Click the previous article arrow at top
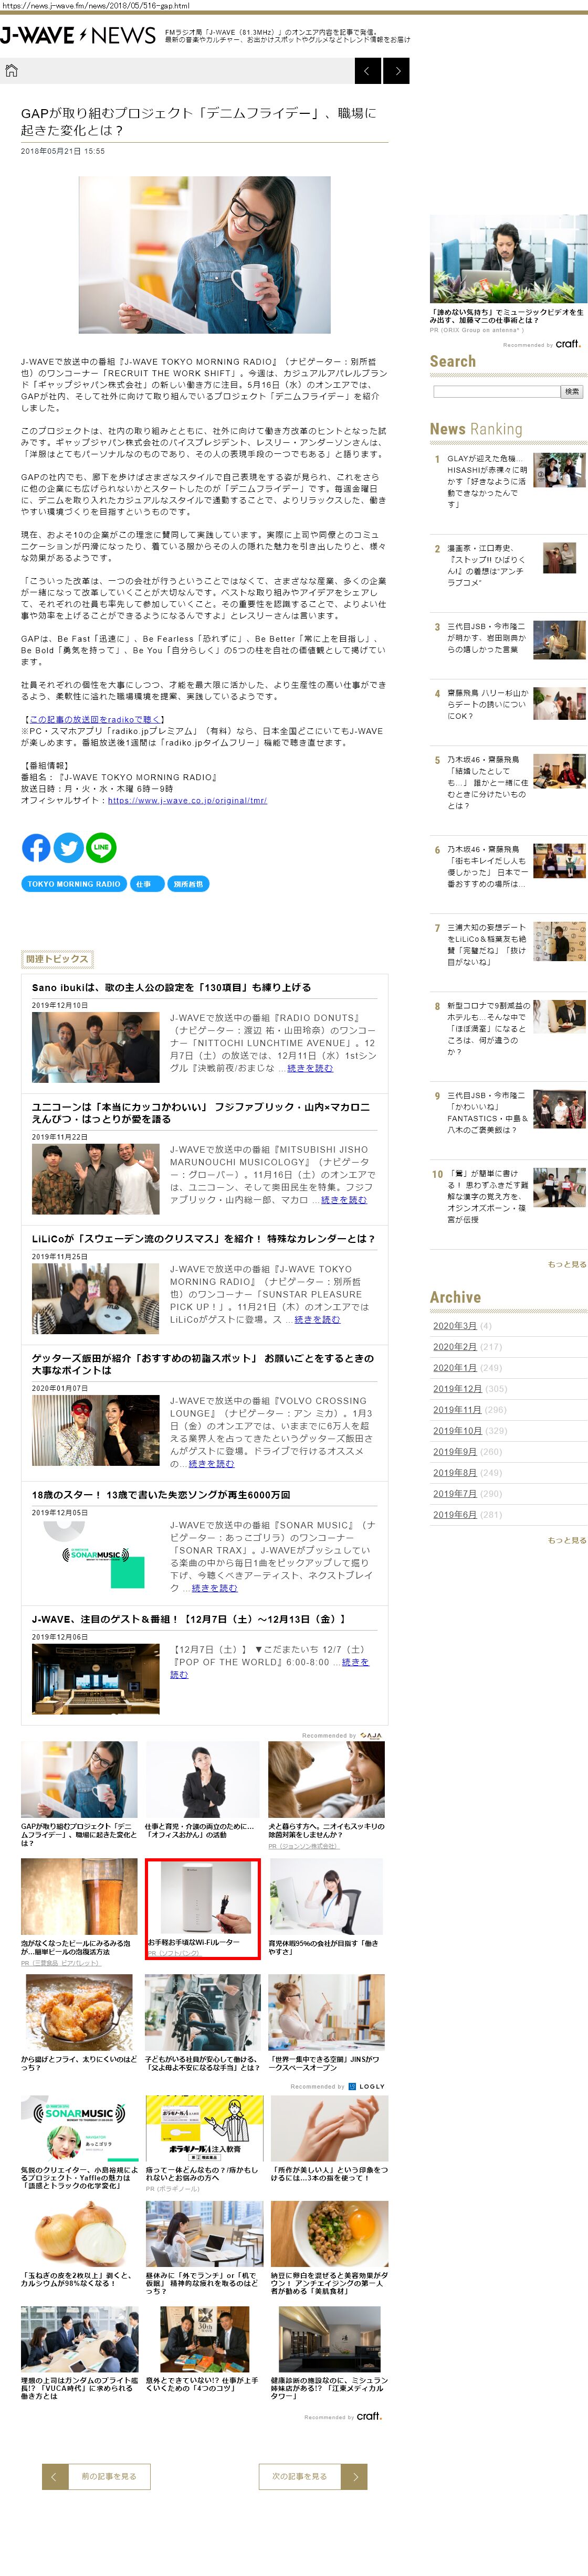This screenshot has width=588, height=2576. click(367, 70)
